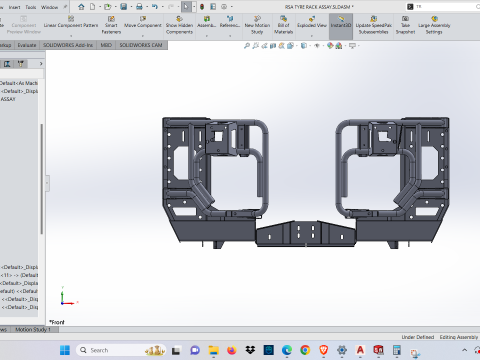Screen dimensions: 480x360
Task: Open the Window menu
Action: point(49,7)
